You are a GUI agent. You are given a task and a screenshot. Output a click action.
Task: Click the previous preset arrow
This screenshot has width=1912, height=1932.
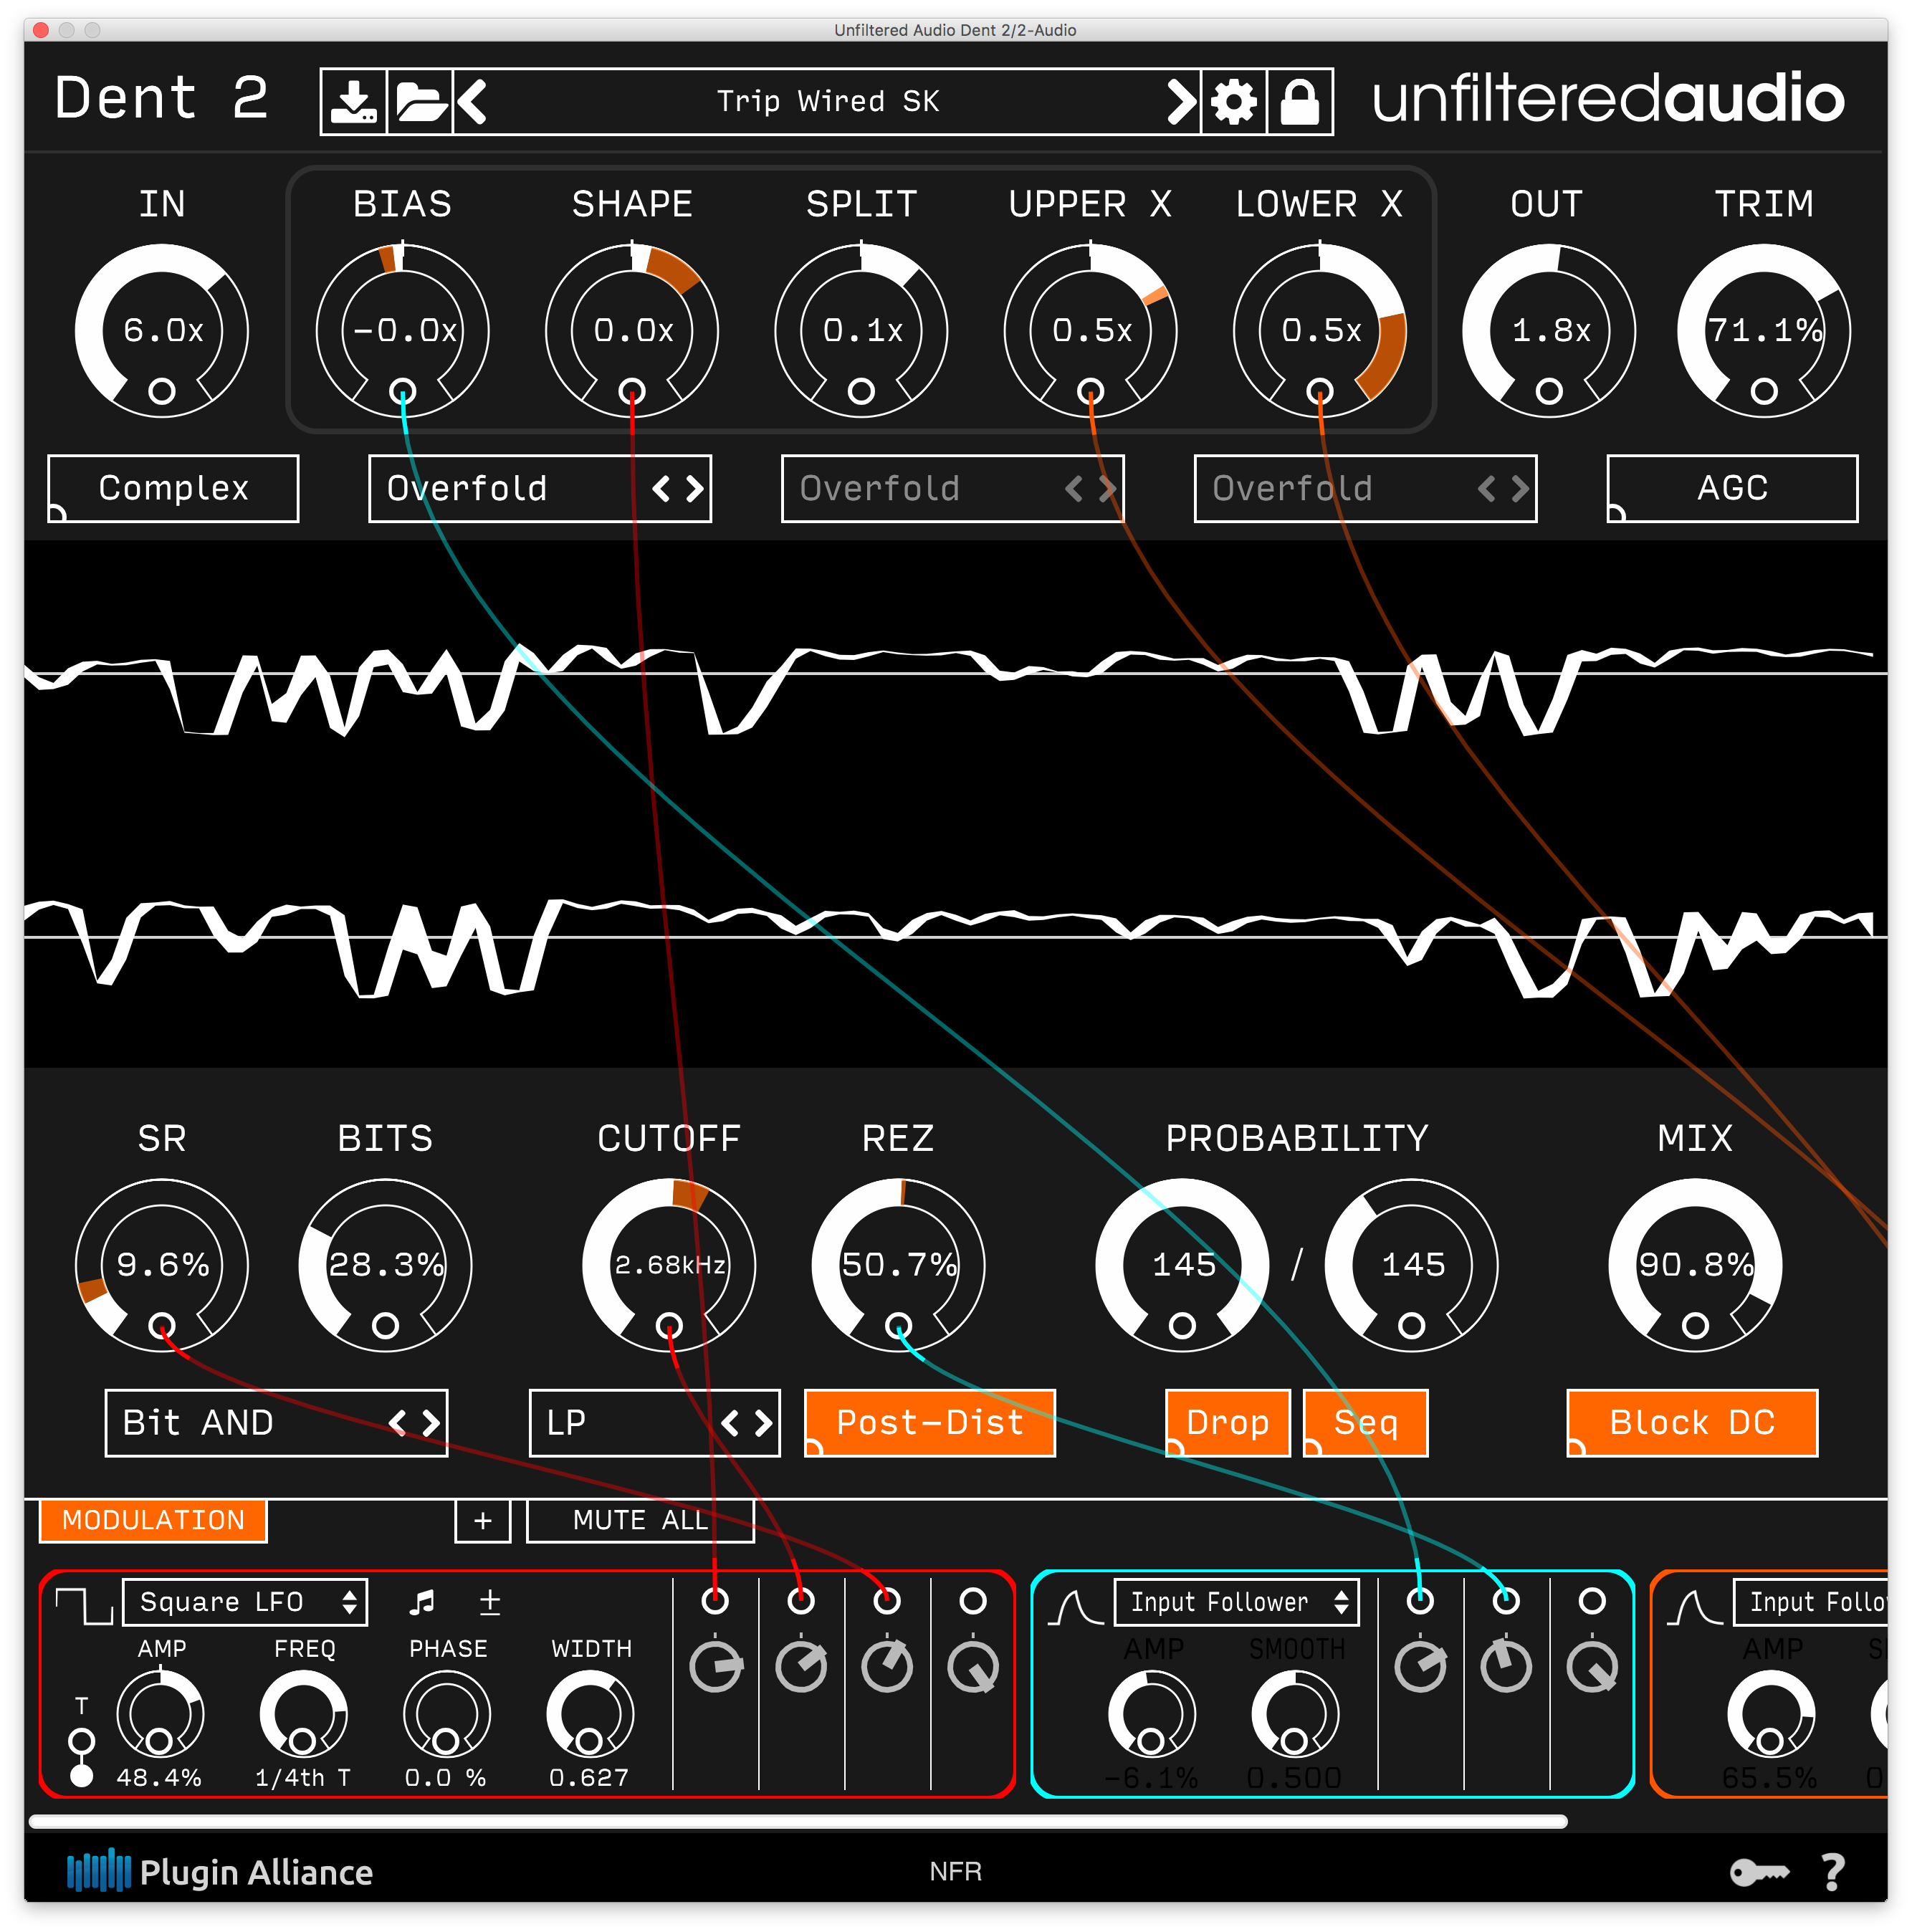472,100
